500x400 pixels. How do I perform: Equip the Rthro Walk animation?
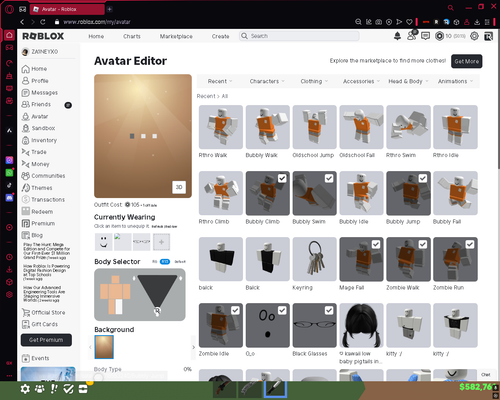click(x=221, y=127)
